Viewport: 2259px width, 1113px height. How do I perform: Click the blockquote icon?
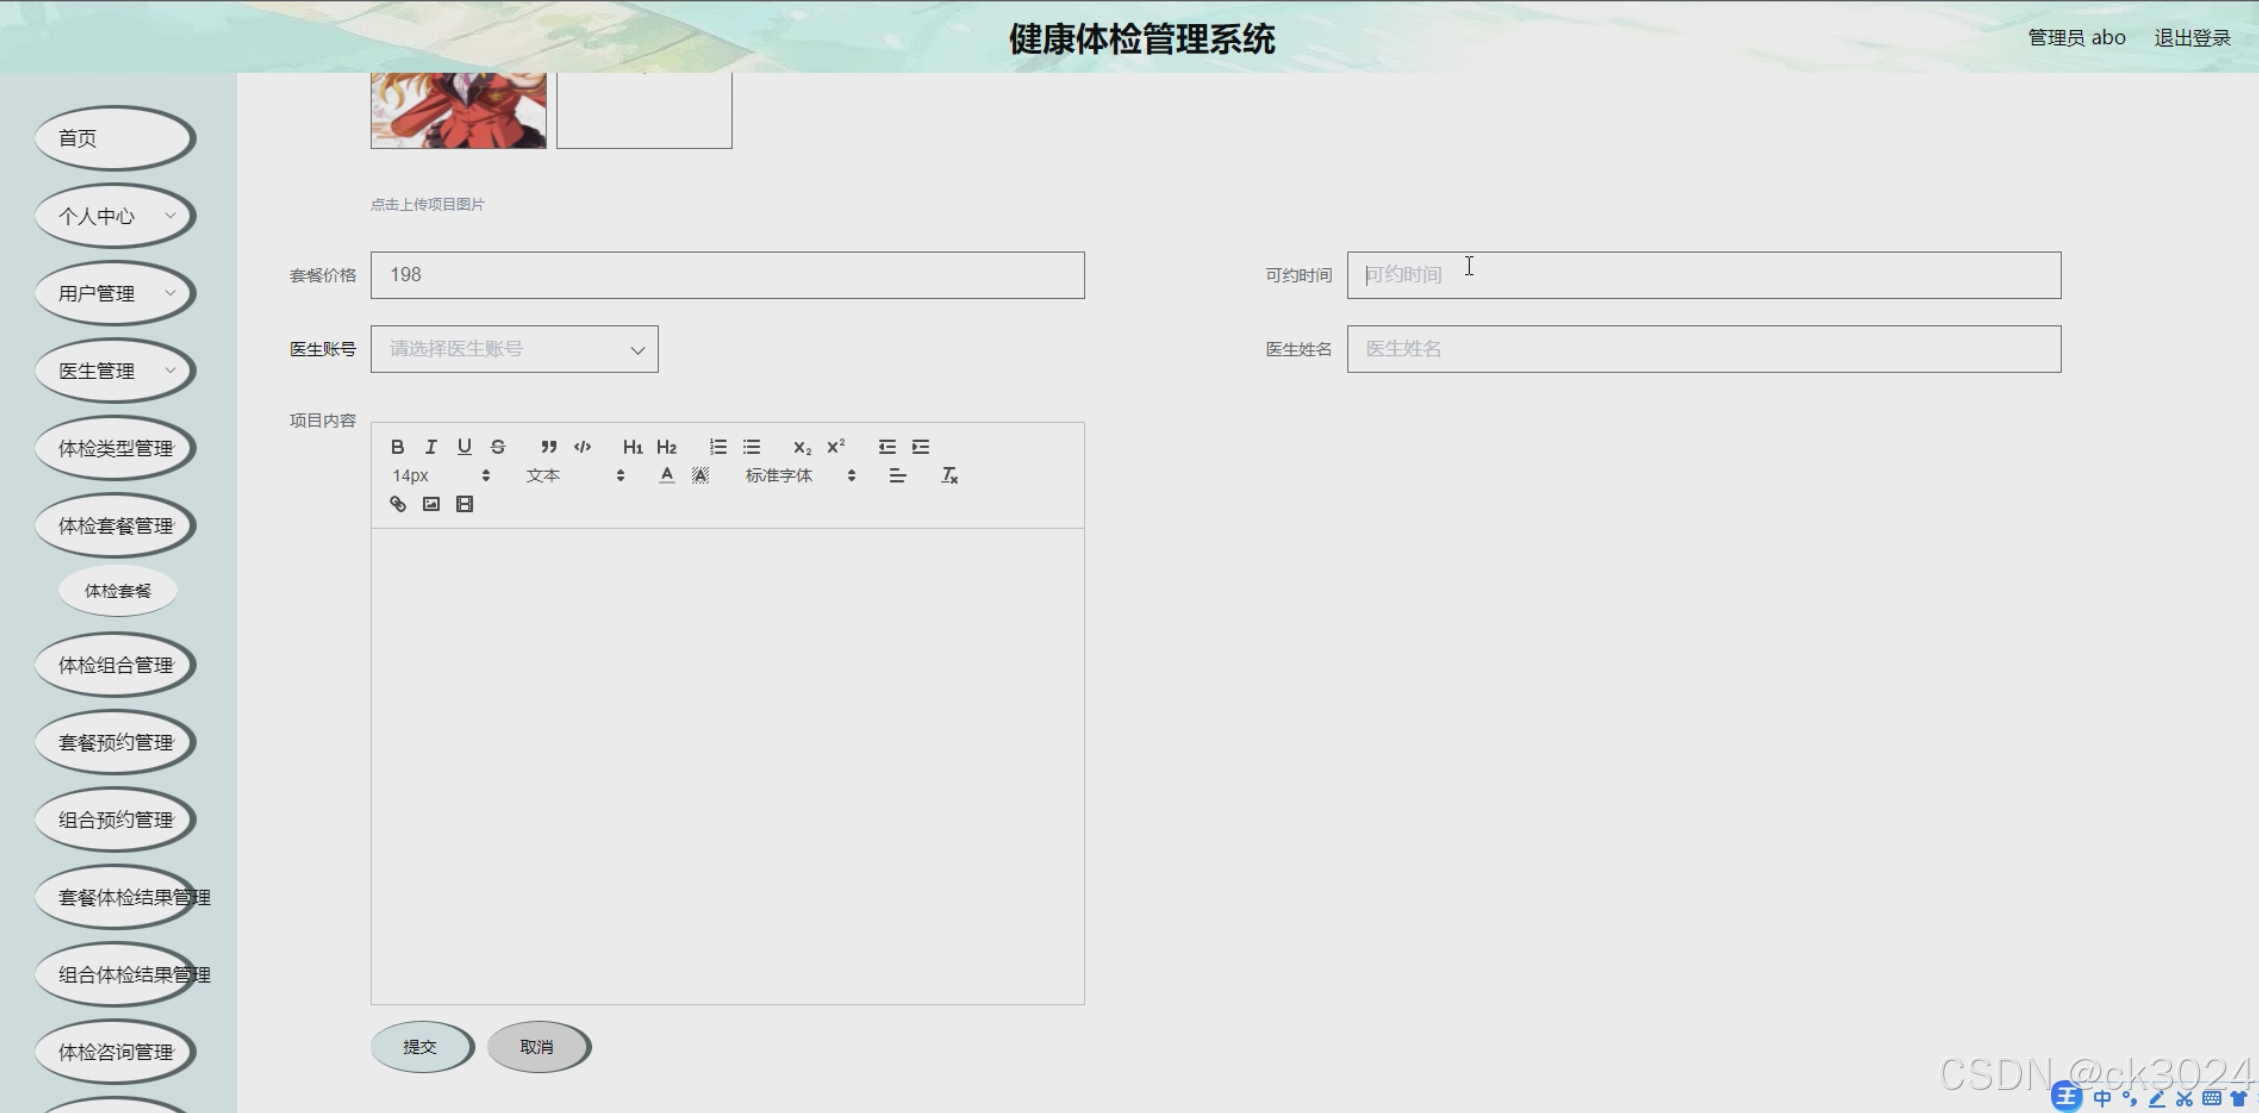[x=548, y=447]
